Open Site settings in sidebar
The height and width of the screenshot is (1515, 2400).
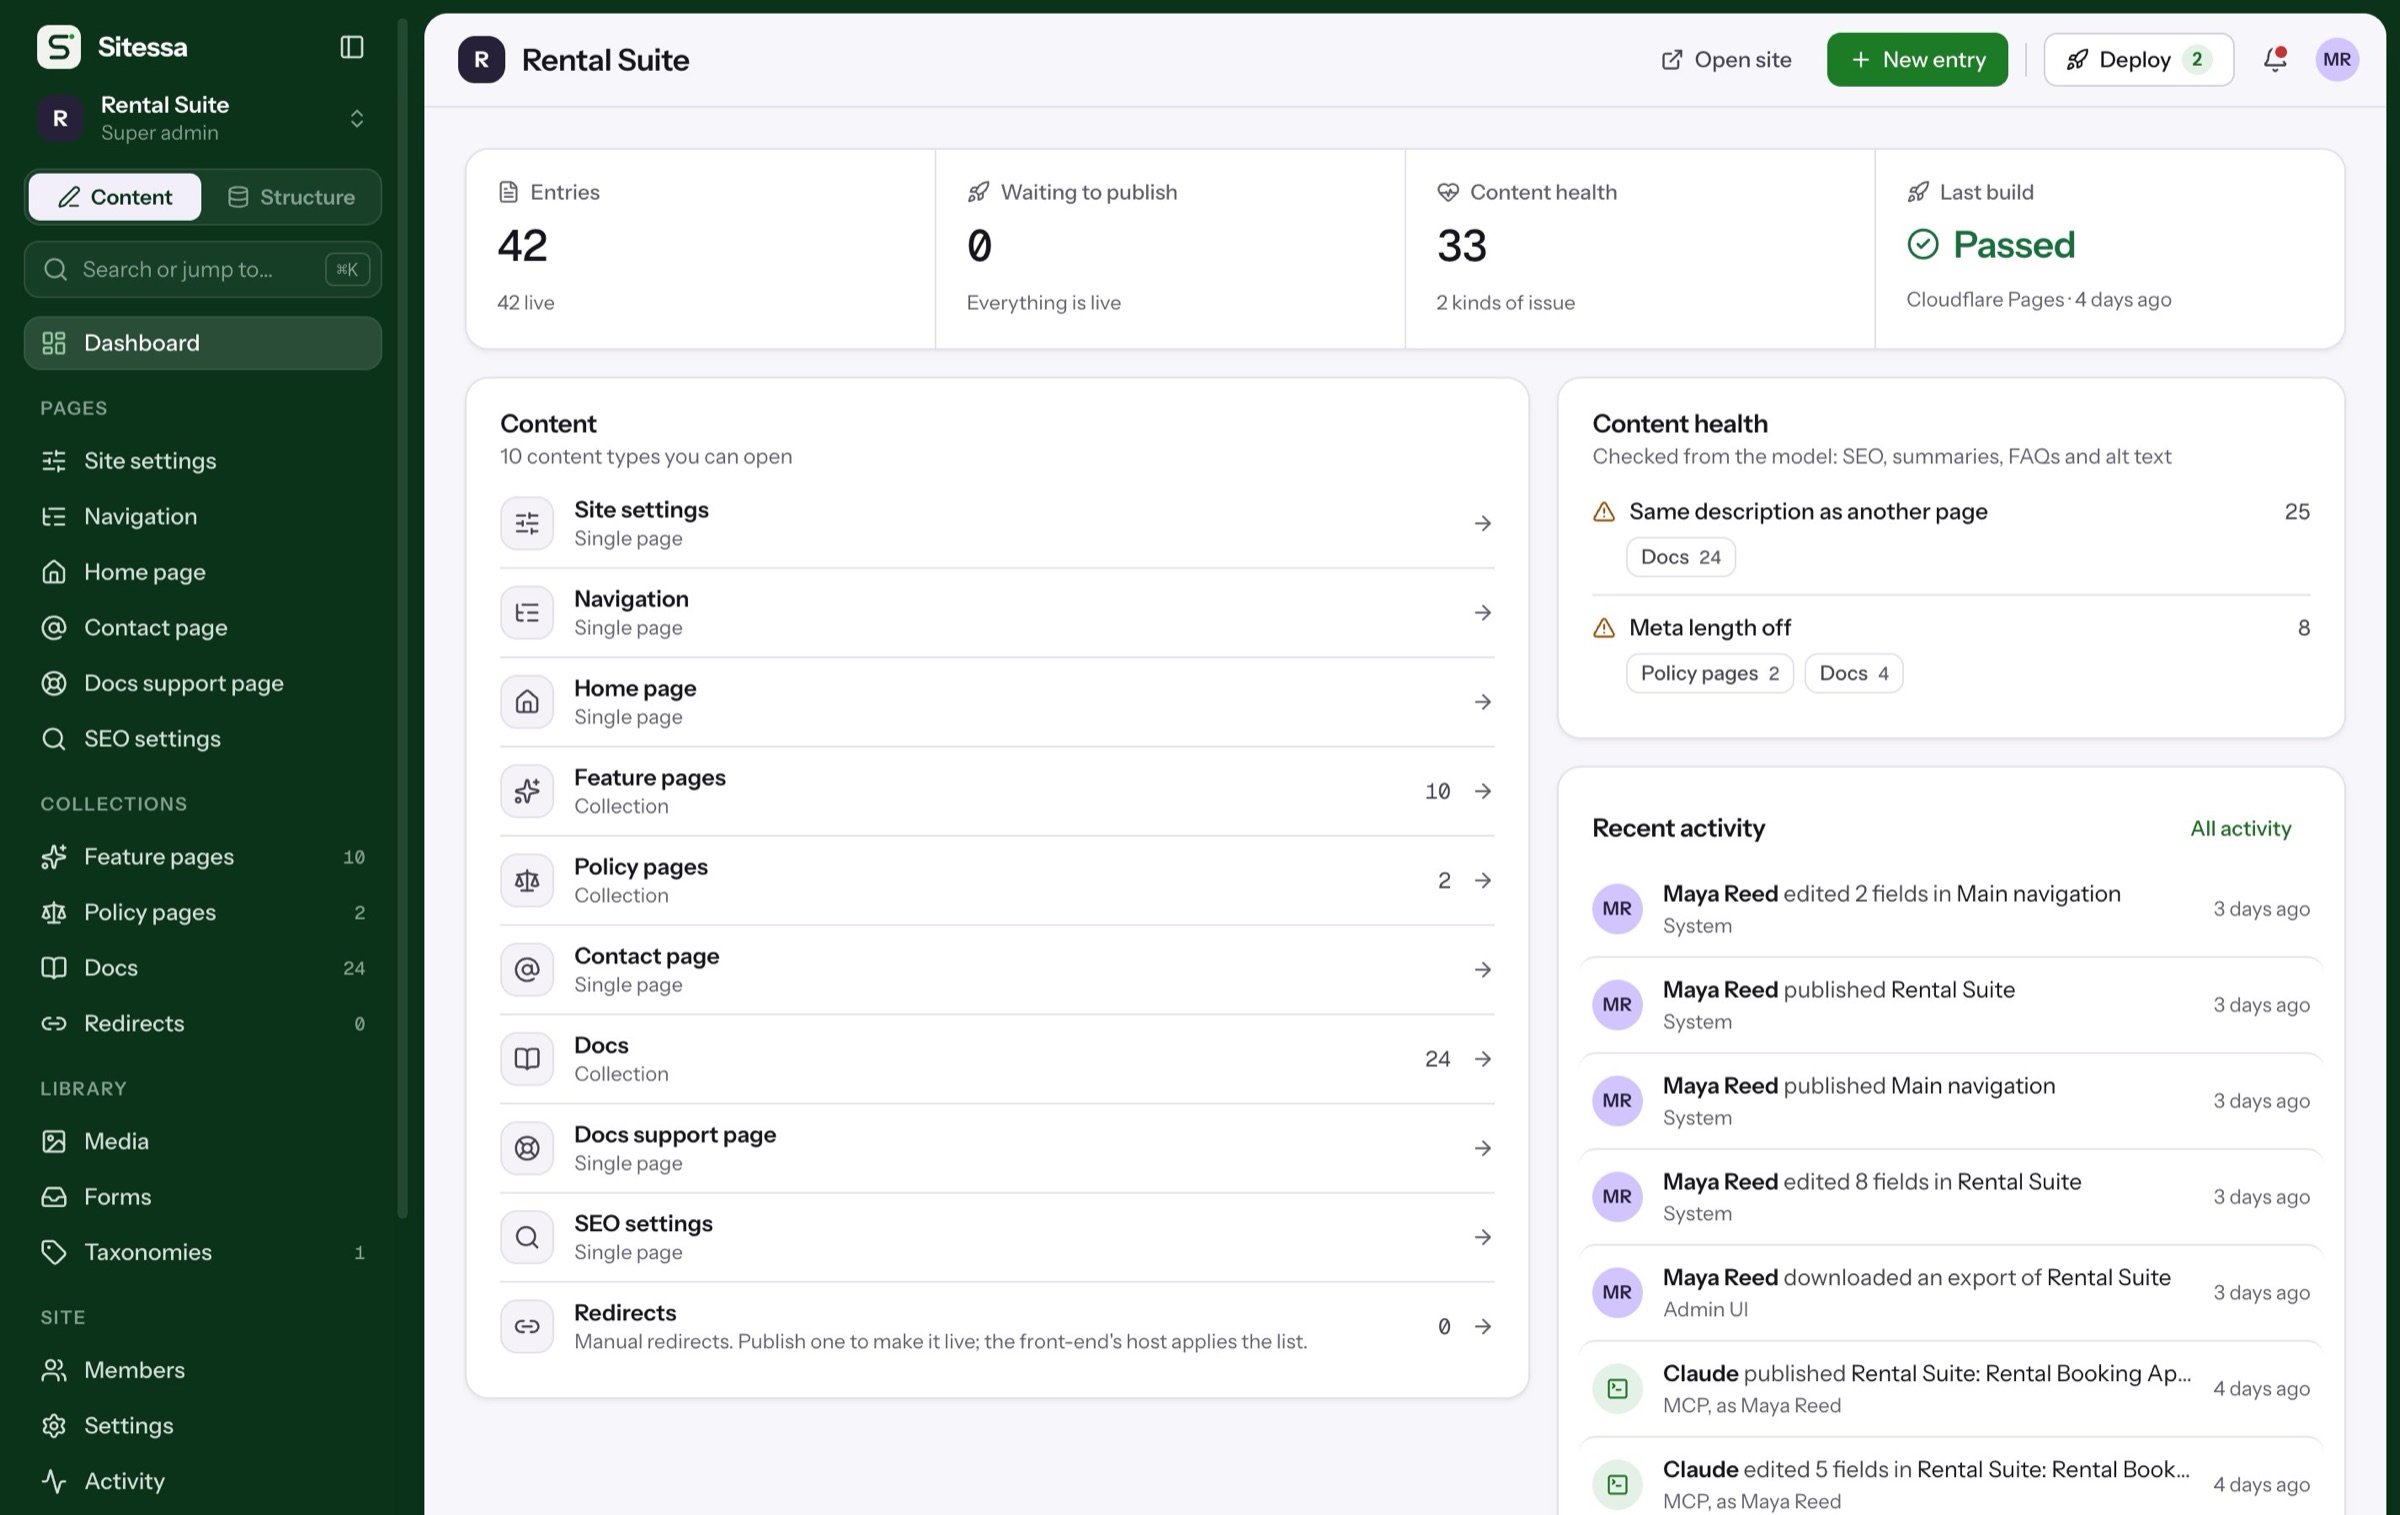(x=203, y=461)
